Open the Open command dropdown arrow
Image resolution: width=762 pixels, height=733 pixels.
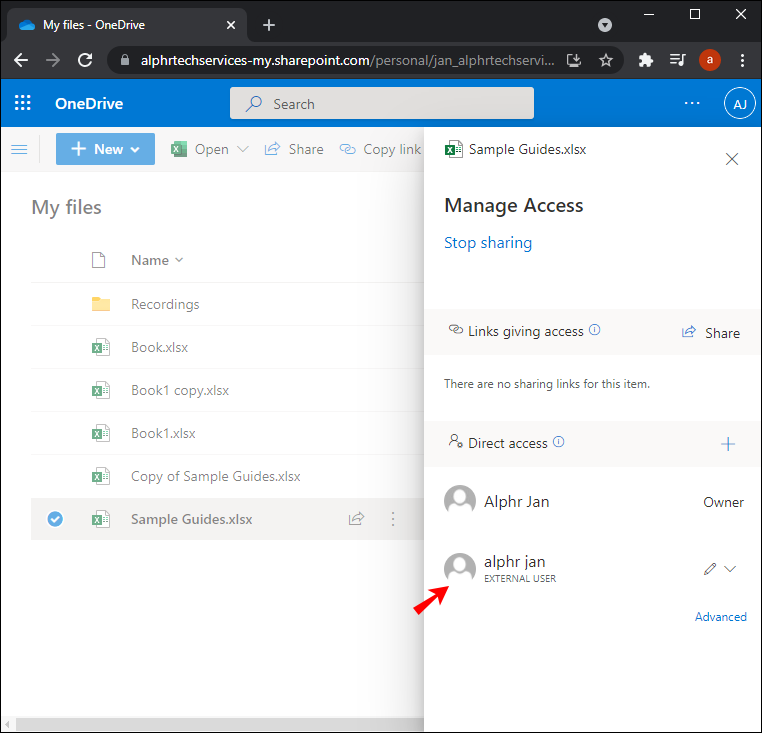click(243, 149)
